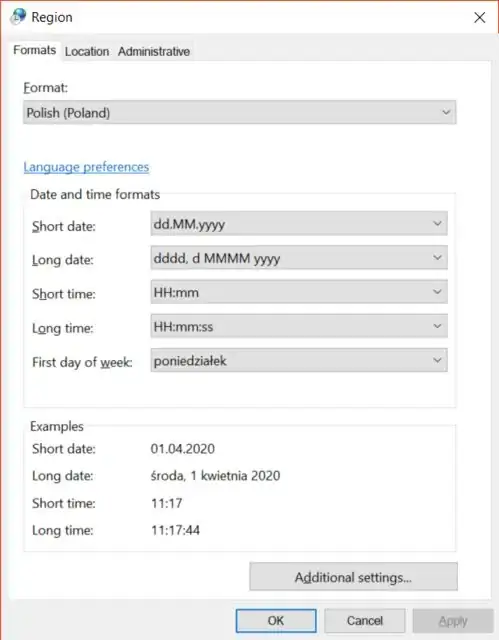Click the chevron arrow of Long time combo

(437, 326)
